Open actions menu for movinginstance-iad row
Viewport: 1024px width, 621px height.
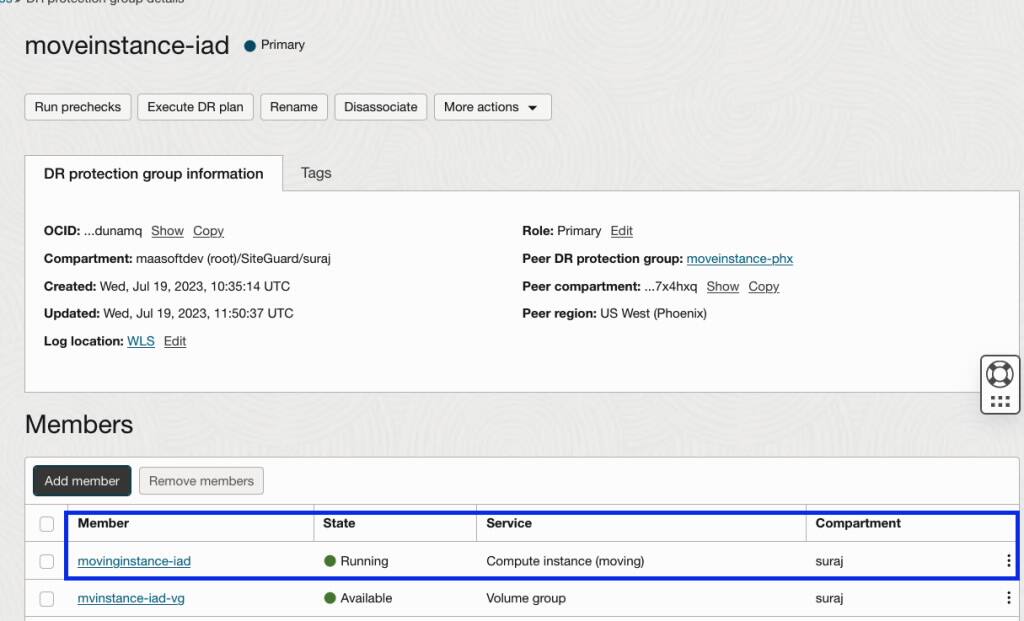[x=1008, y=561]
